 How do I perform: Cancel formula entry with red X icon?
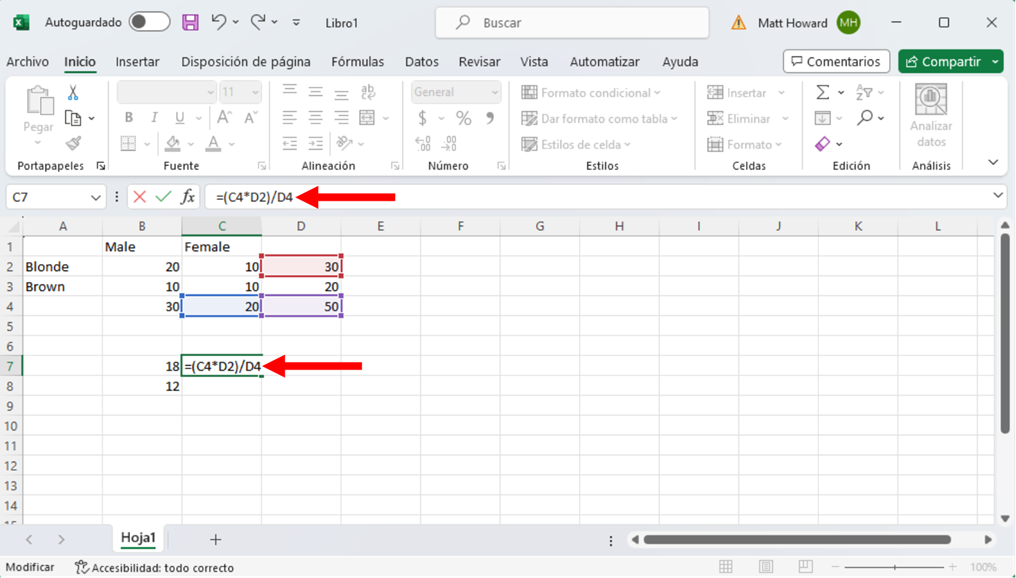[140, 197]
